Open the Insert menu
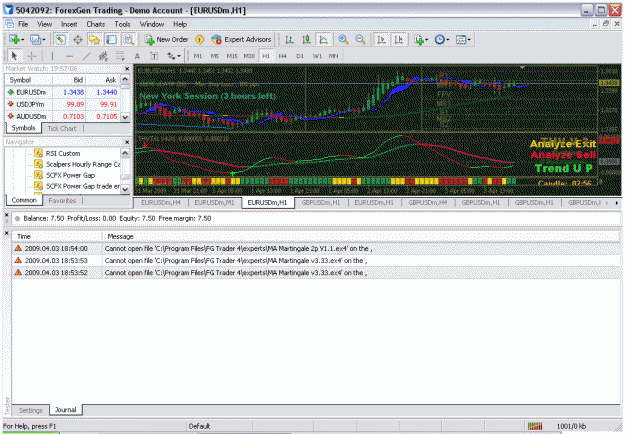625x434 pixels. tap(69, 24)
